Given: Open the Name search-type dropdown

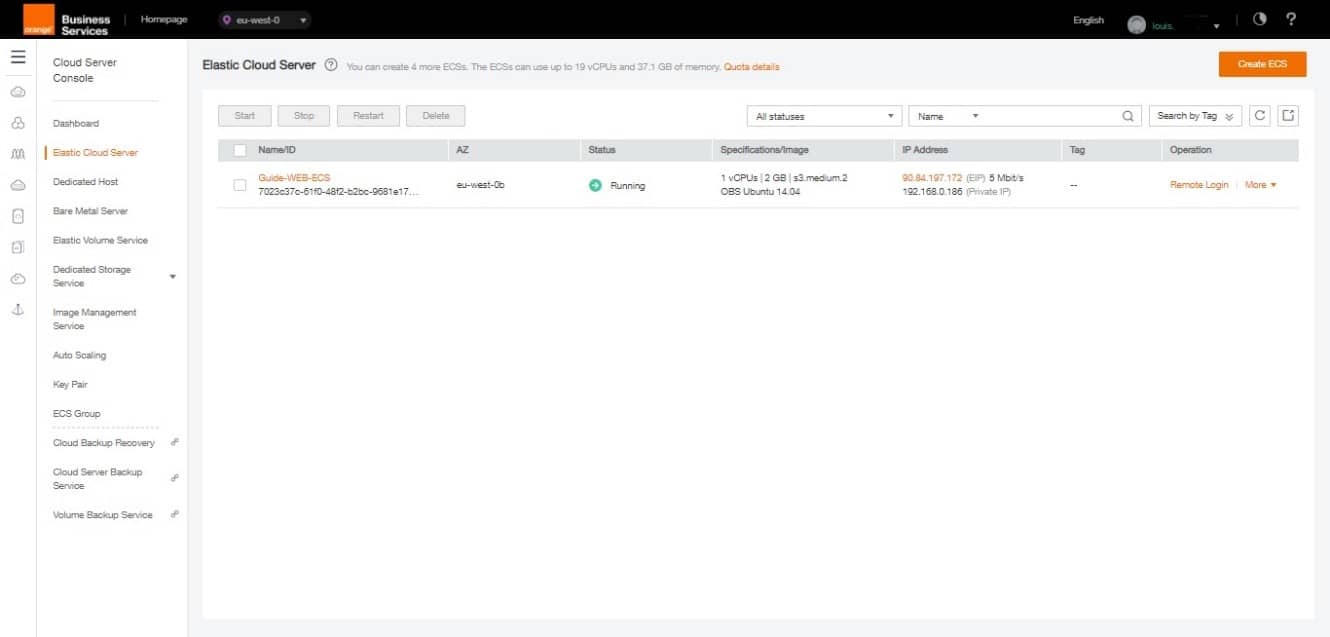Looking at the screenshot, I should [x=947, y=116].
